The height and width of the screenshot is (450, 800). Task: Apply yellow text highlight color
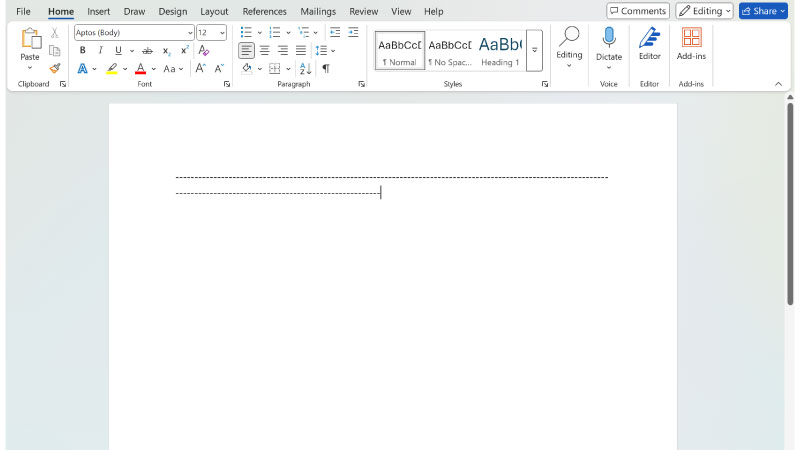112,68
